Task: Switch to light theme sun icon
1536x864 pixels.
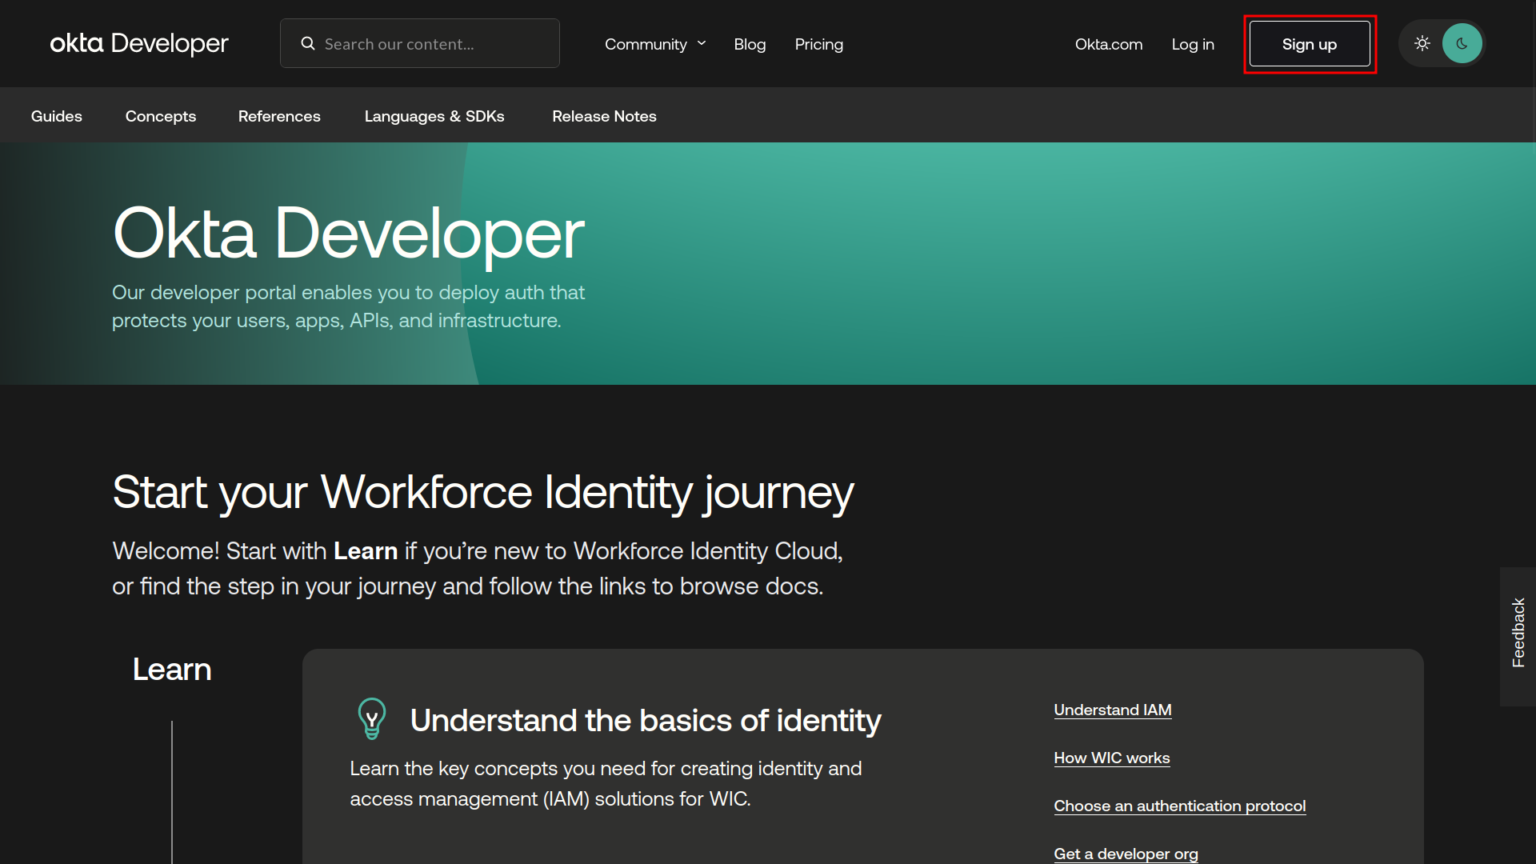Action: pos(1422,44)
